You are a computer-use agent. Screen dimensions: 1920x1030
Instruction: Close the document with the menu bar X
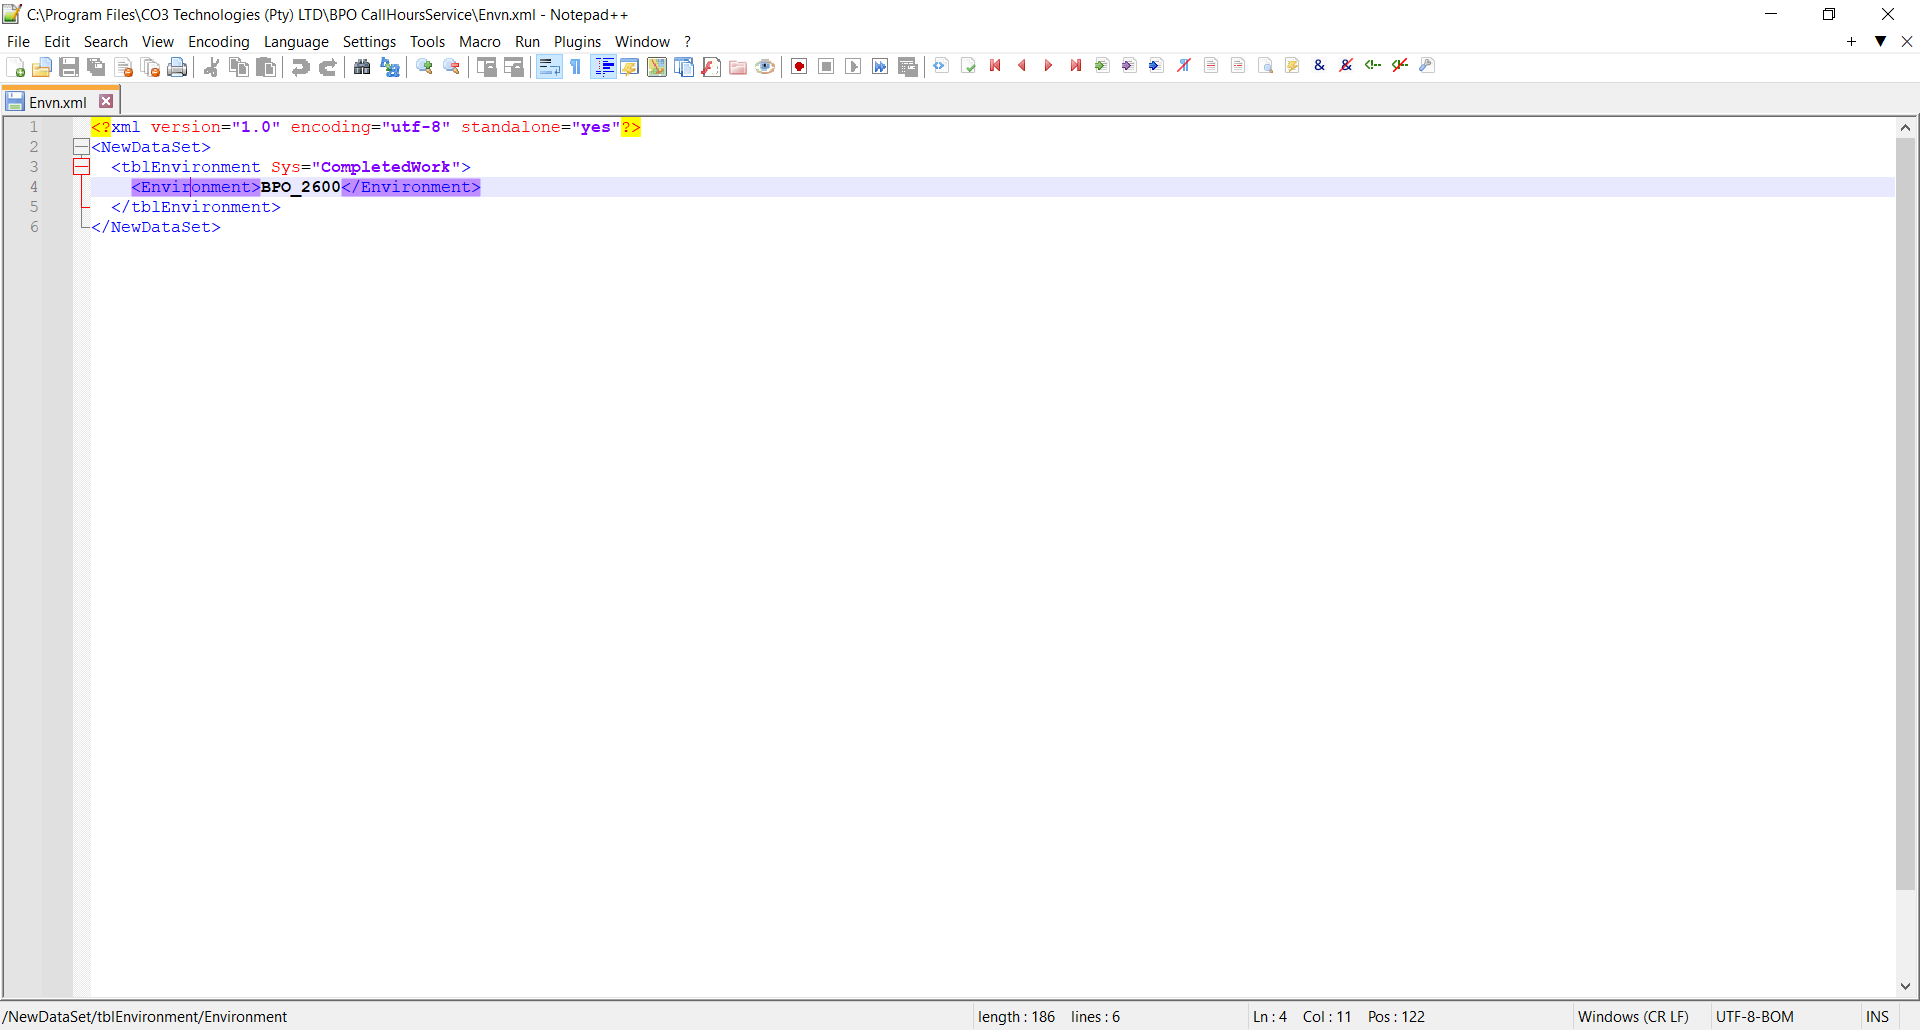point(1907,41)
